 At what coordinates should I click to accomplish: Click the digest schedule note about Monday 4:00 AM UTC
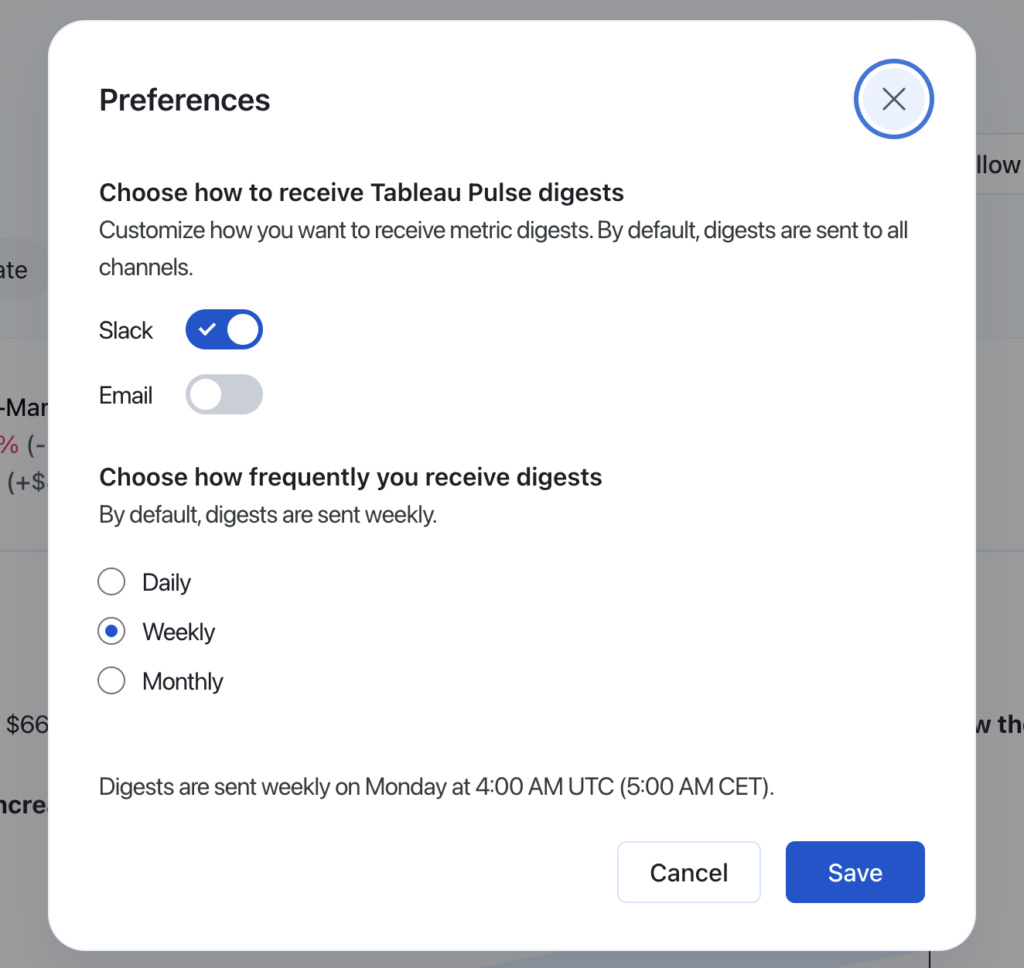coord(437,786)
